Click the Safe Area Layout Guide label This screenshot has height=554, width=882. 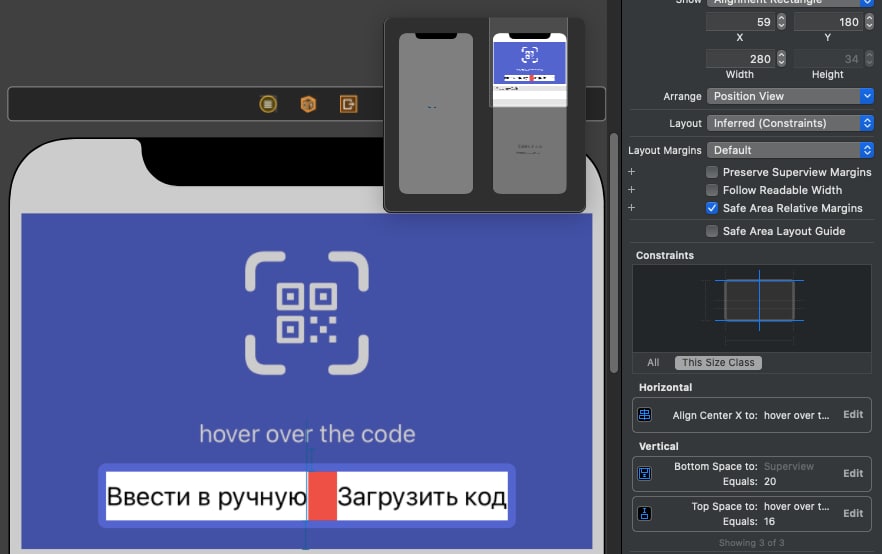point(784,231)
